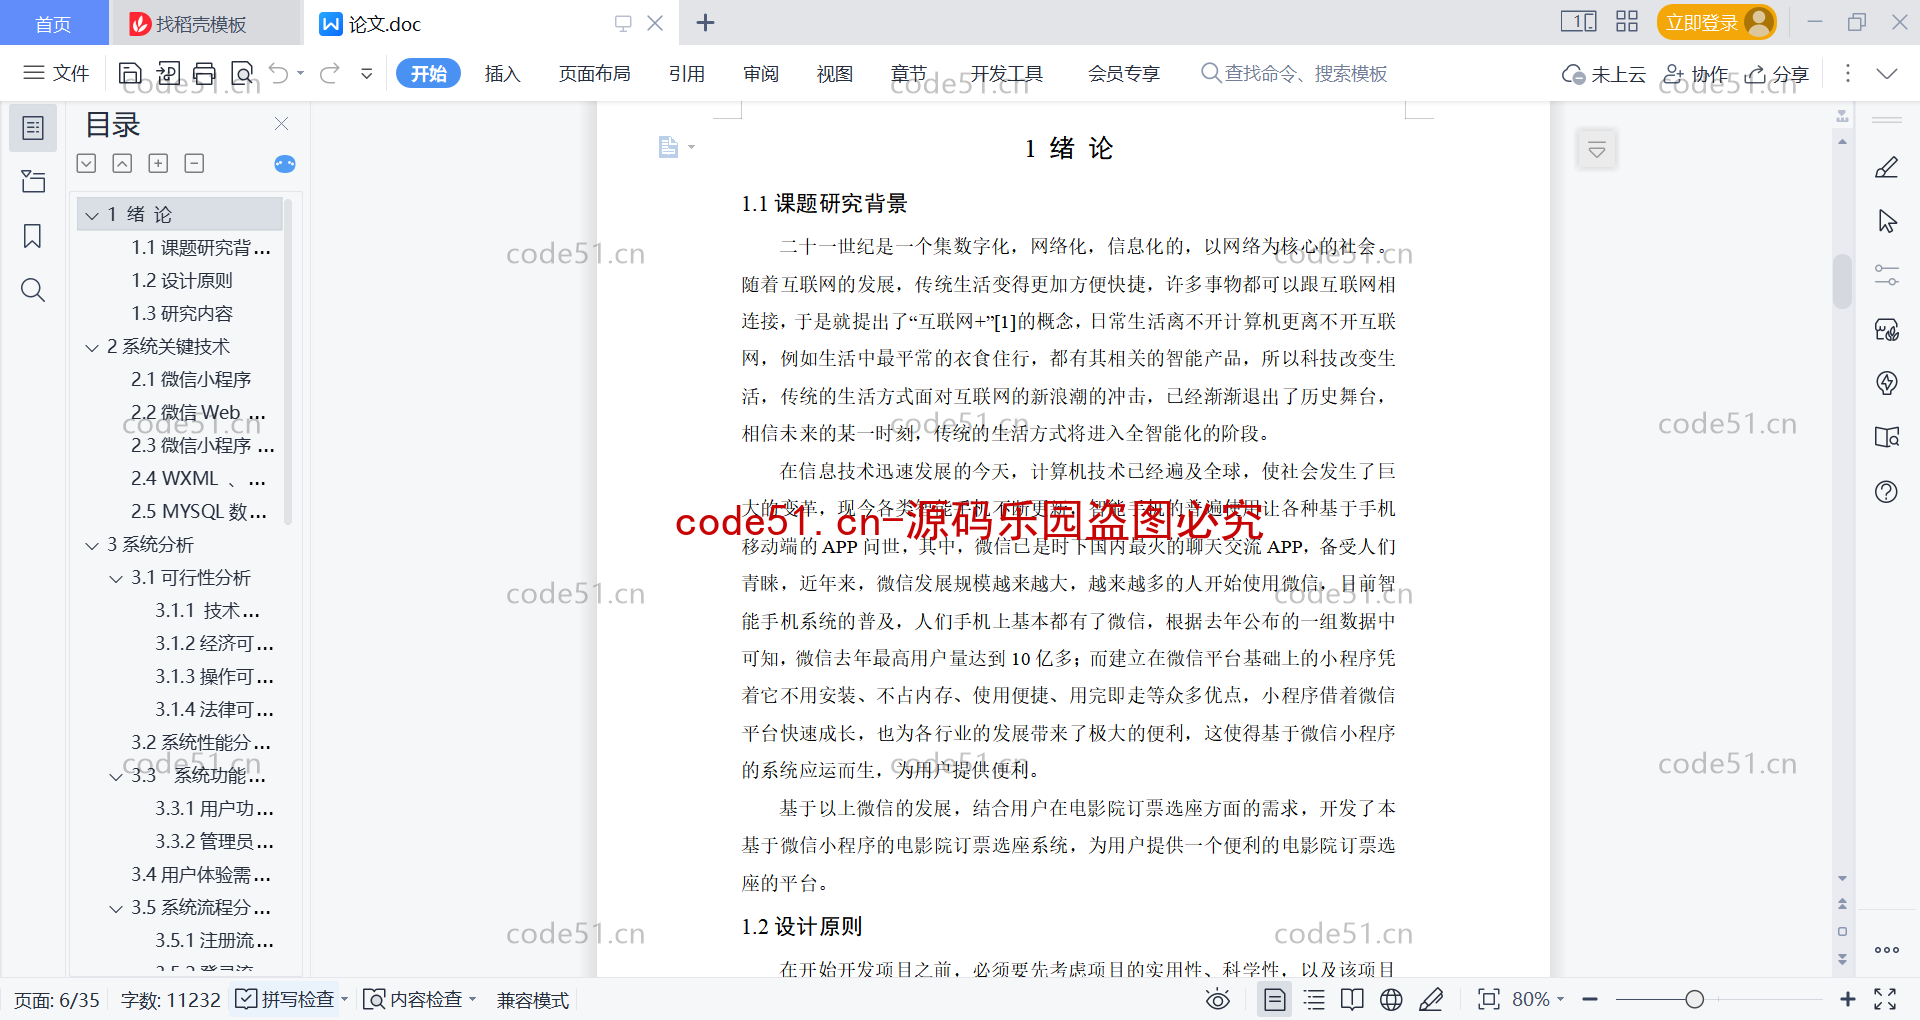
Task: Click the collapse-all minus icon in 目录 panel
Action: pos(194,164)
